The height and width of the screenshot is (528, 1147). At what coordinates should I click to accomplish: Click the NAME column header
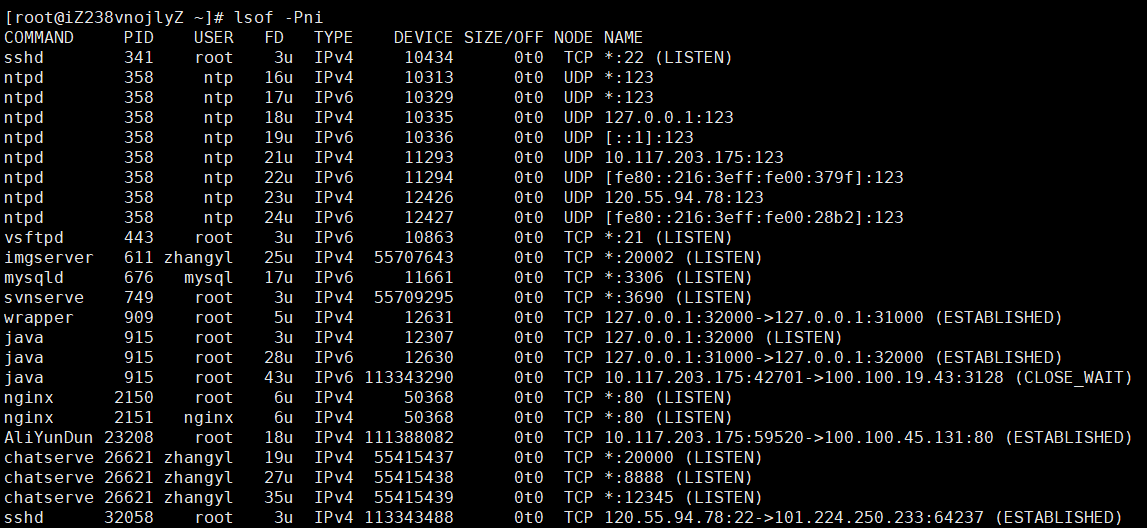624,37
